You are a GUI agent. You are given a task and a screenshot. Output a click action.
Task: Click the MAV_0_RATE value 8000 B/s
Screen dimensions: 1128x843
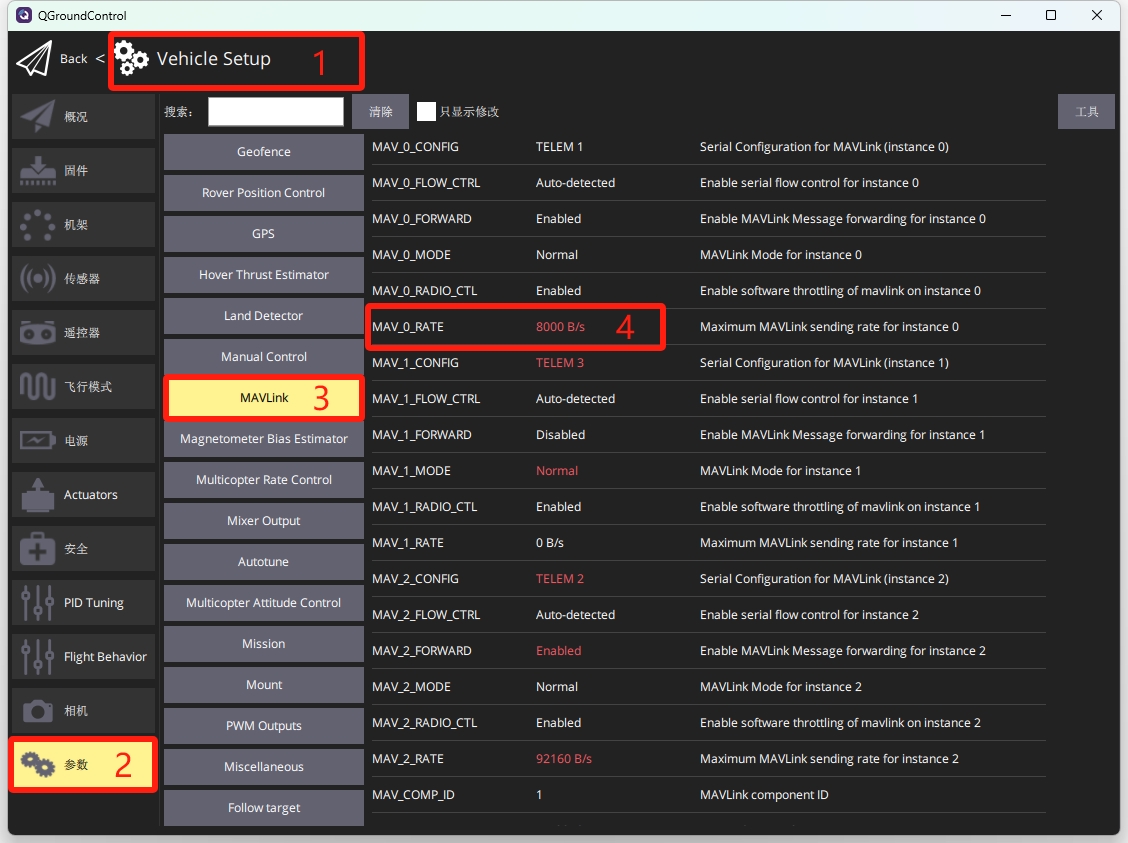click(560, 327)
